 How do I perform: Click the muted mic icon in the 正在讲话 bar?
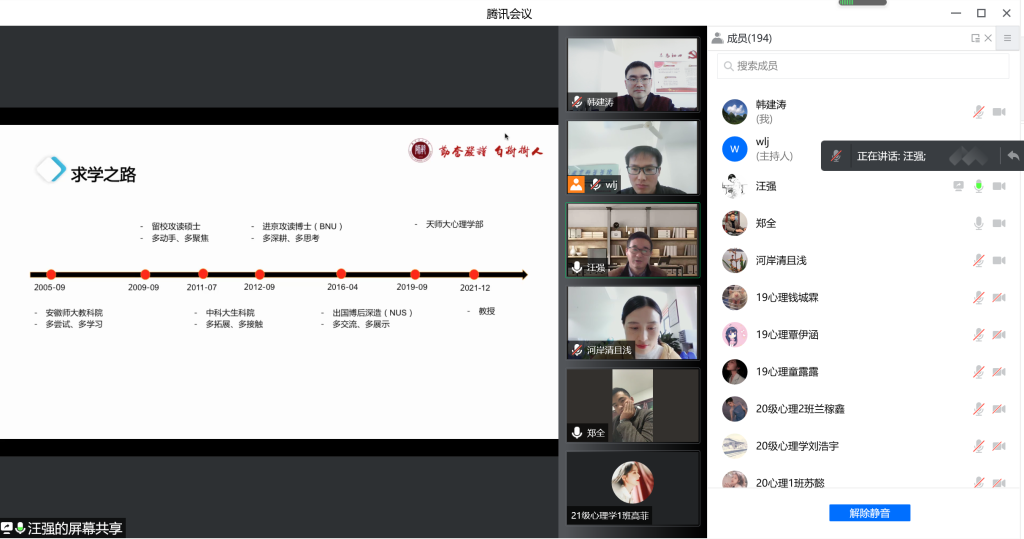pos(836,156)
